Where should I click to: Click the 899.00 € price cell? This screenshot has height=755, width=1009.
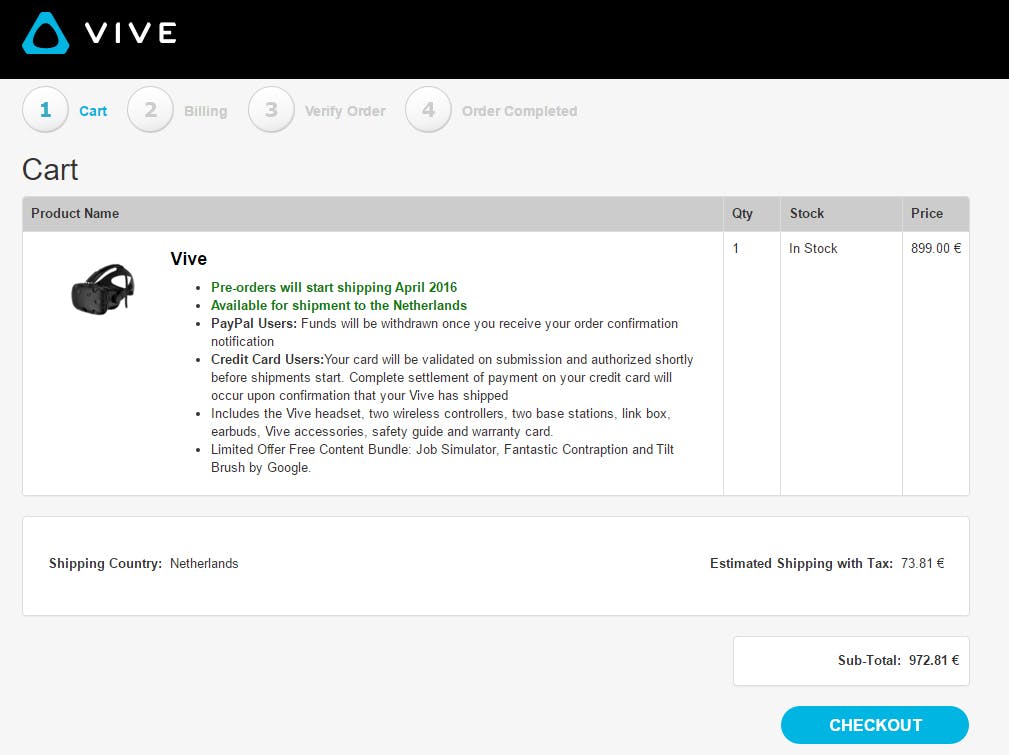936,248
